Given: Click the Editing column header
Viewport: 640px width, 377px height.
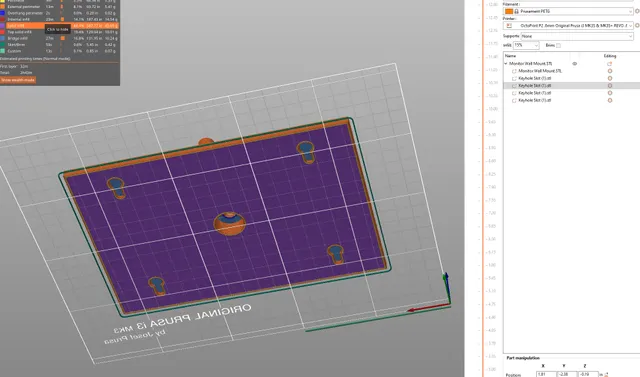Looking at the screenshot, I should pyautogui.click(x=610, y=56).
